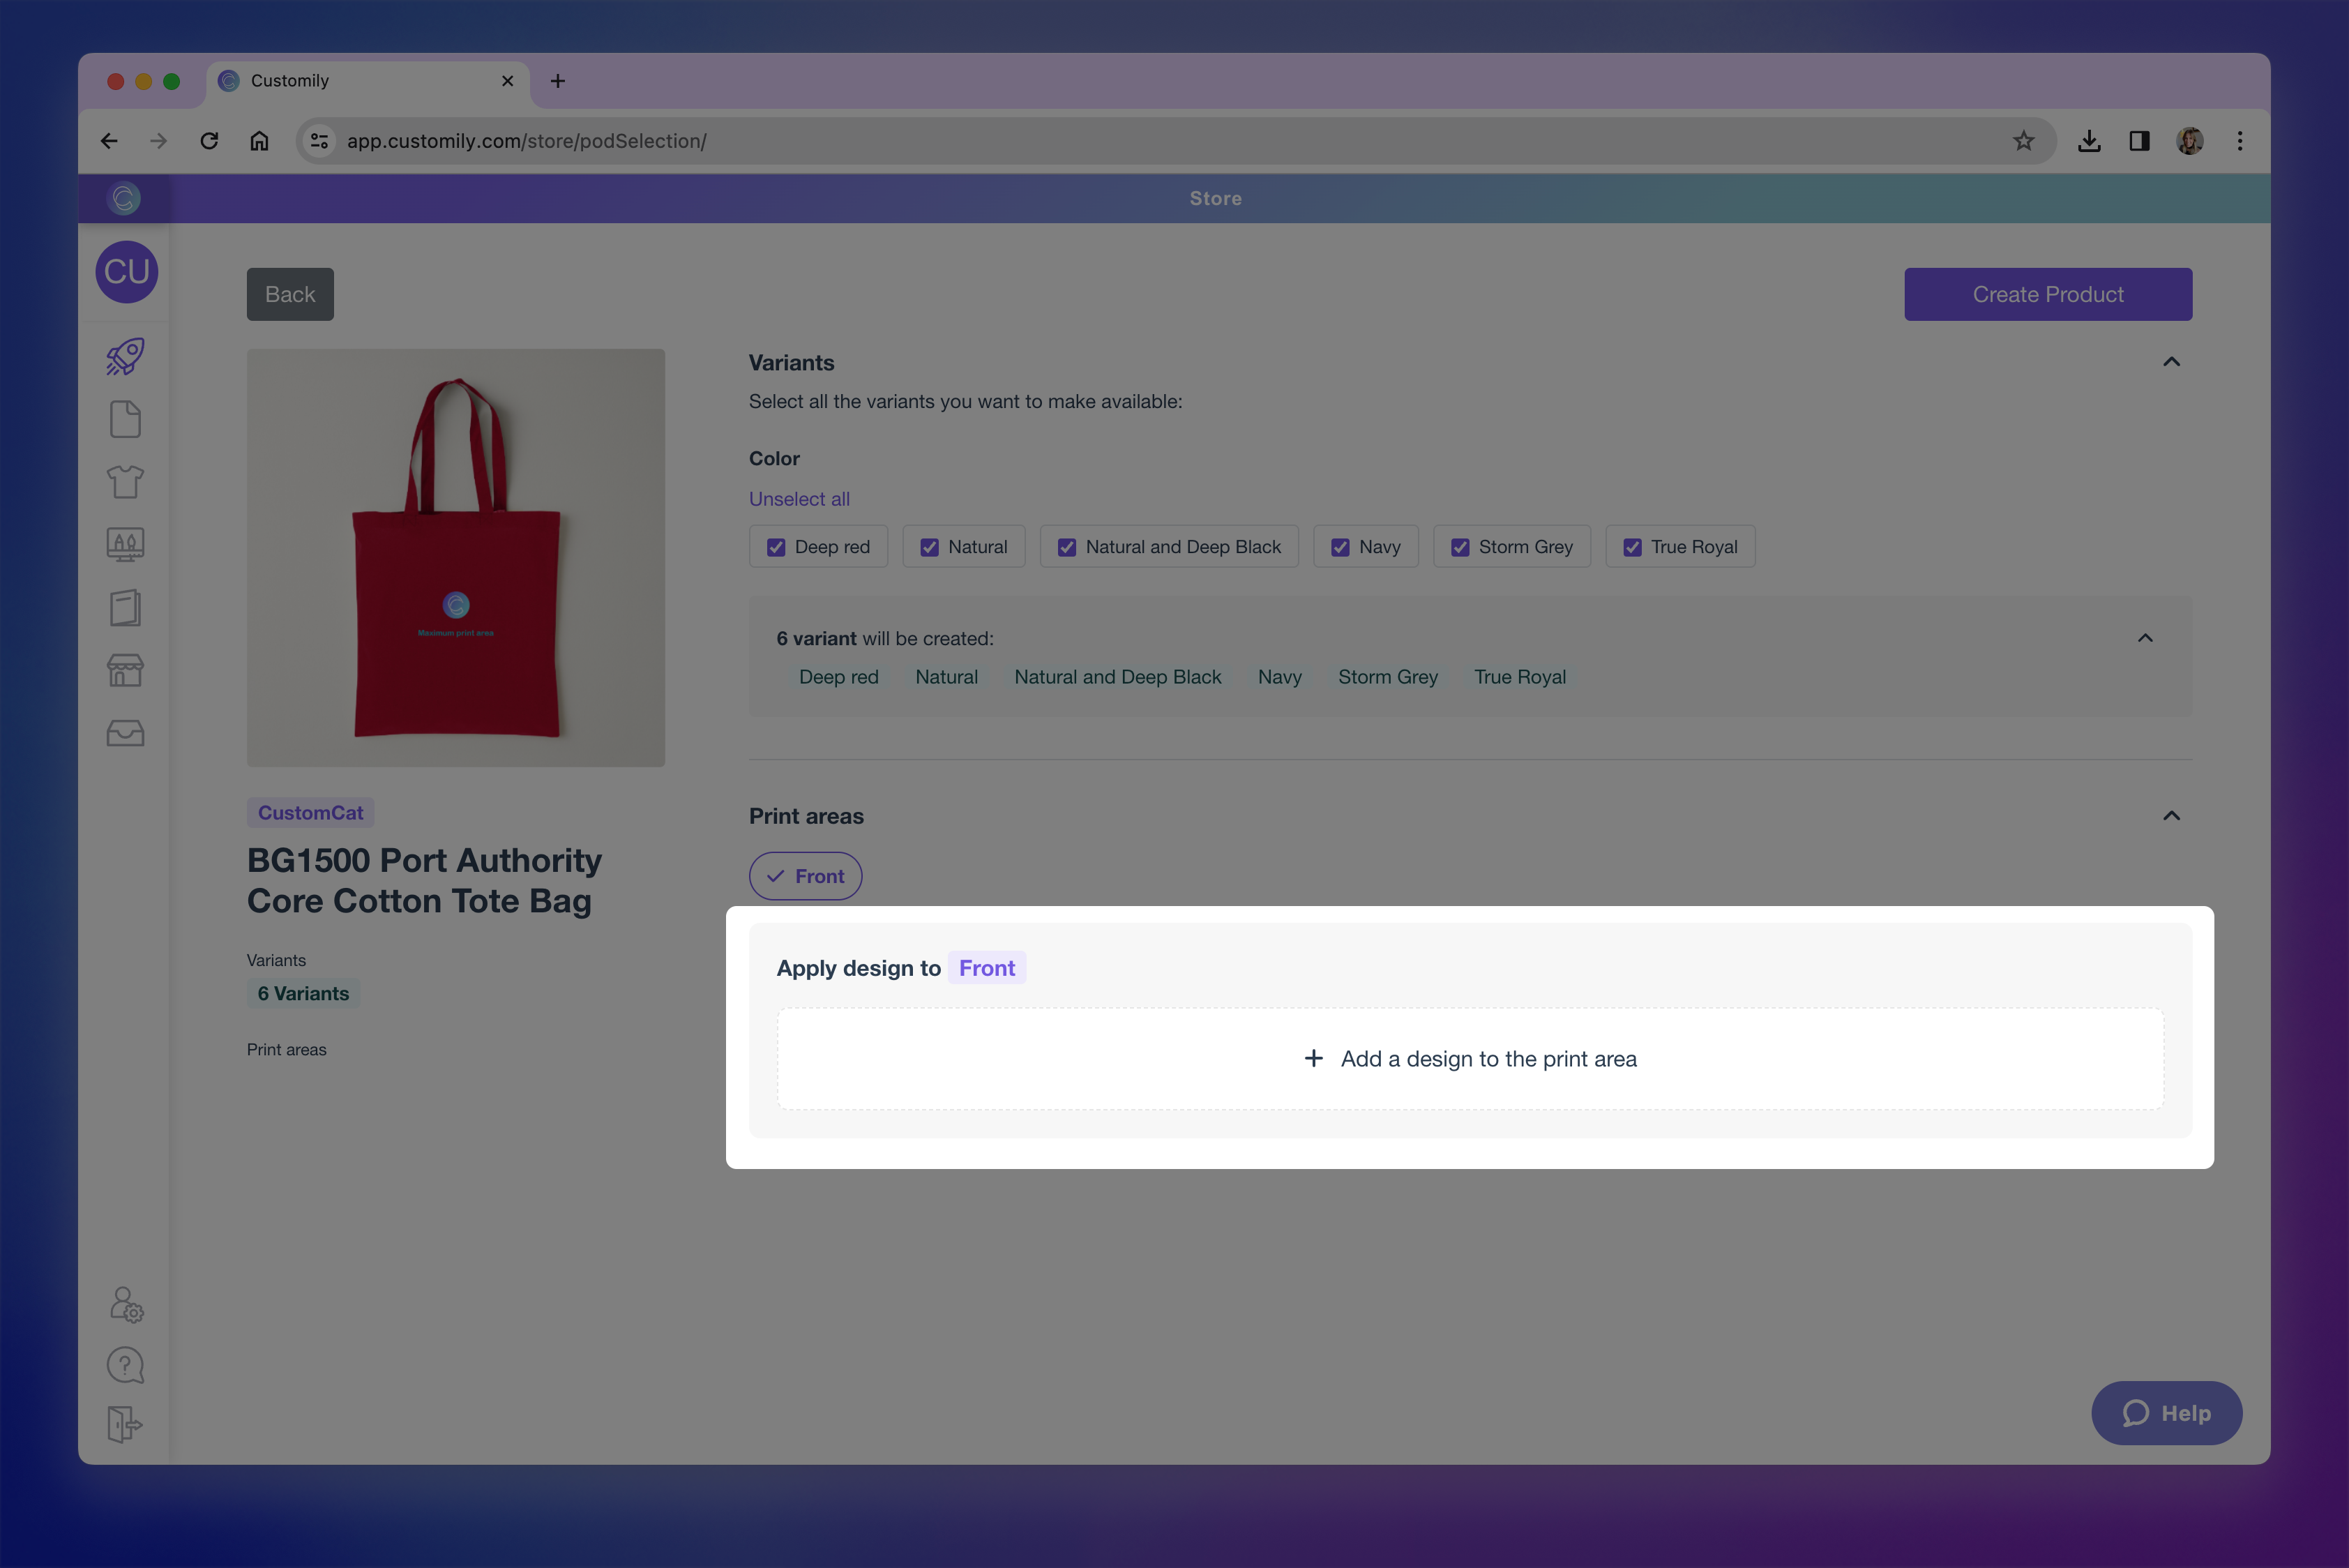Click the design monitor sidebar icon

pyautogui.click(x=125, y=544)
